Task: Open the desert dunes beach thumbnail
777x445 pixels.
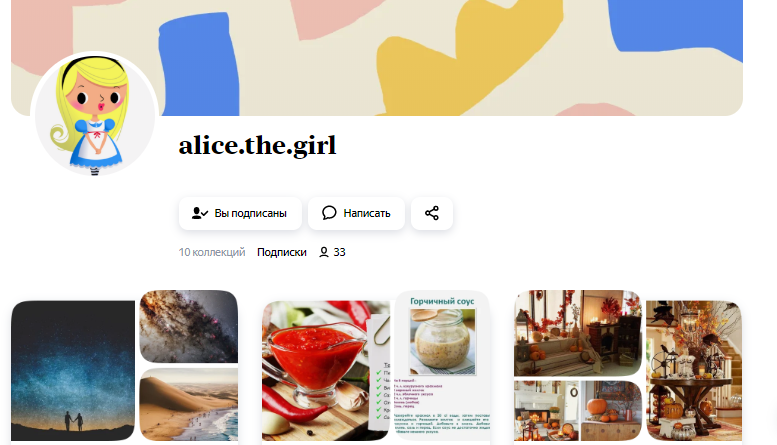Action: pyautogui.click(x=189, y=404)
